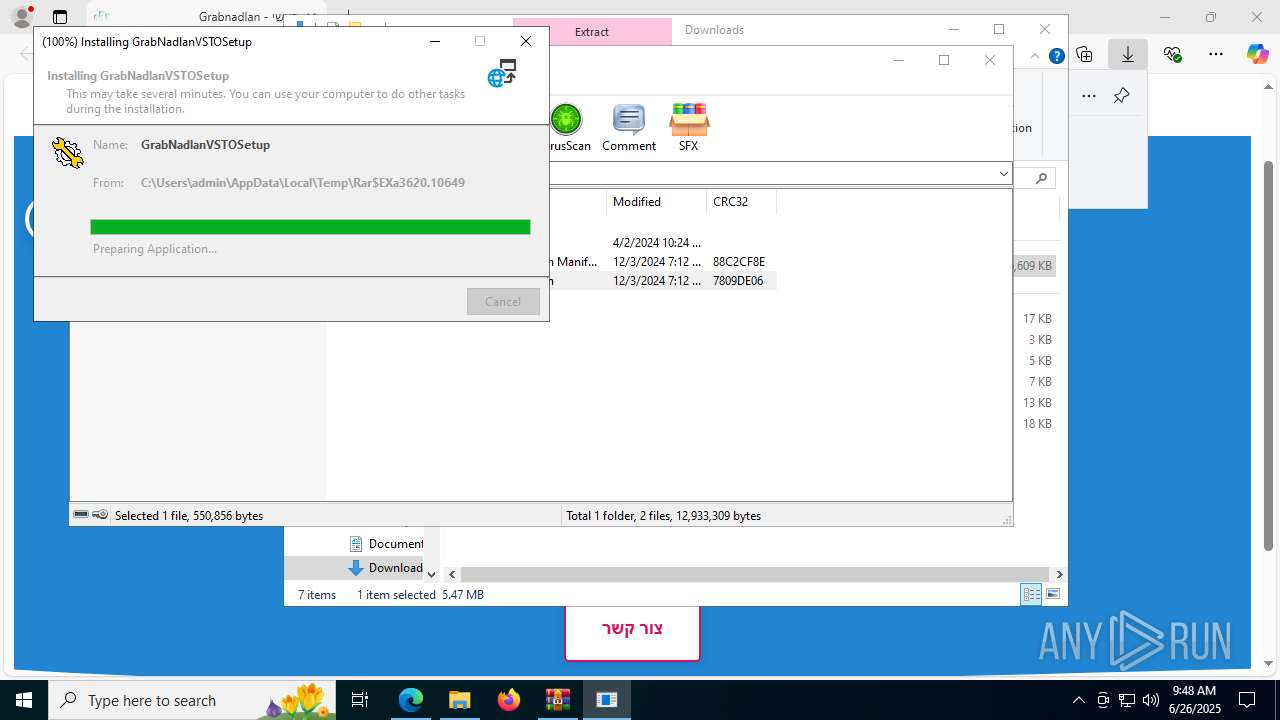
Task: Click File Explorer search magnifier icon
Action: 1041,178
